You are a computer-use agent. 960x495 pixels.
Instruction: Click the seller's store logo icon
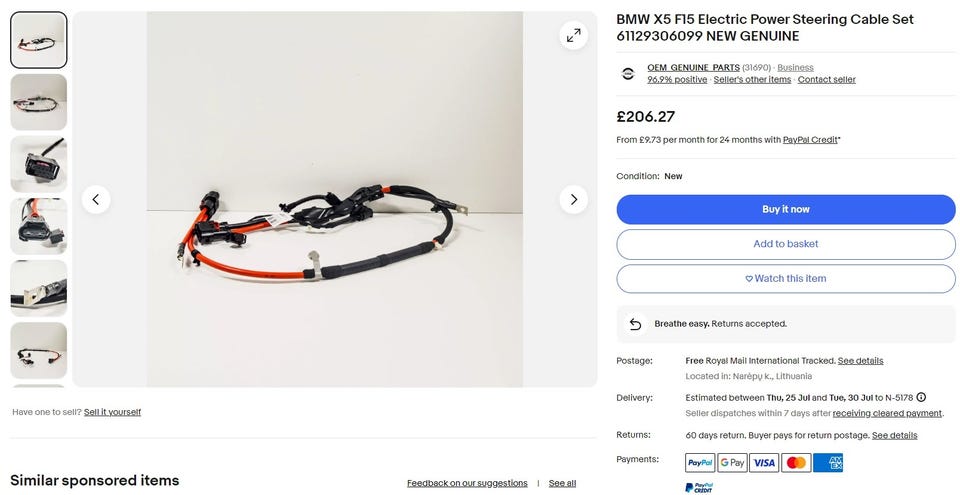coord(628,74)
